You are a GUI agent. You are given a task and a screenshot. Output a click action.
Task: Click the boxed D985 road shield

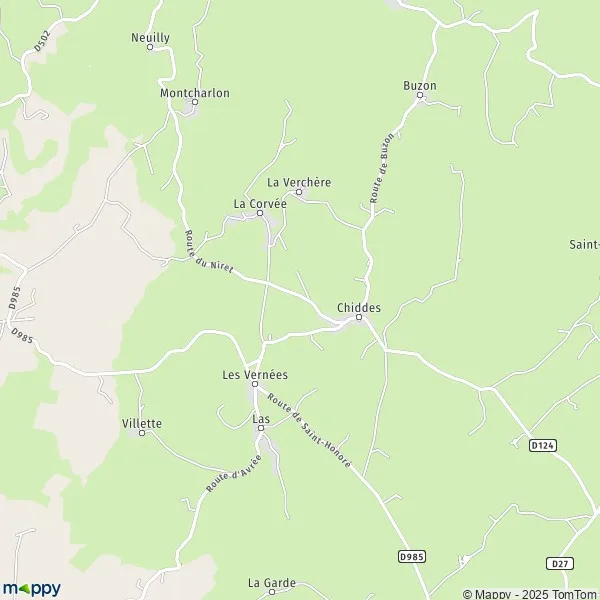(x=412, y=556)
